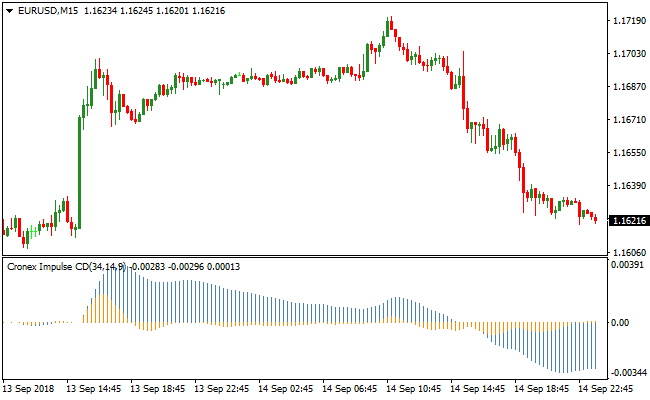Click the current price label 1.16216
Image resolution: width=650 pixels, height=400 pixels.
click(628, 221)
